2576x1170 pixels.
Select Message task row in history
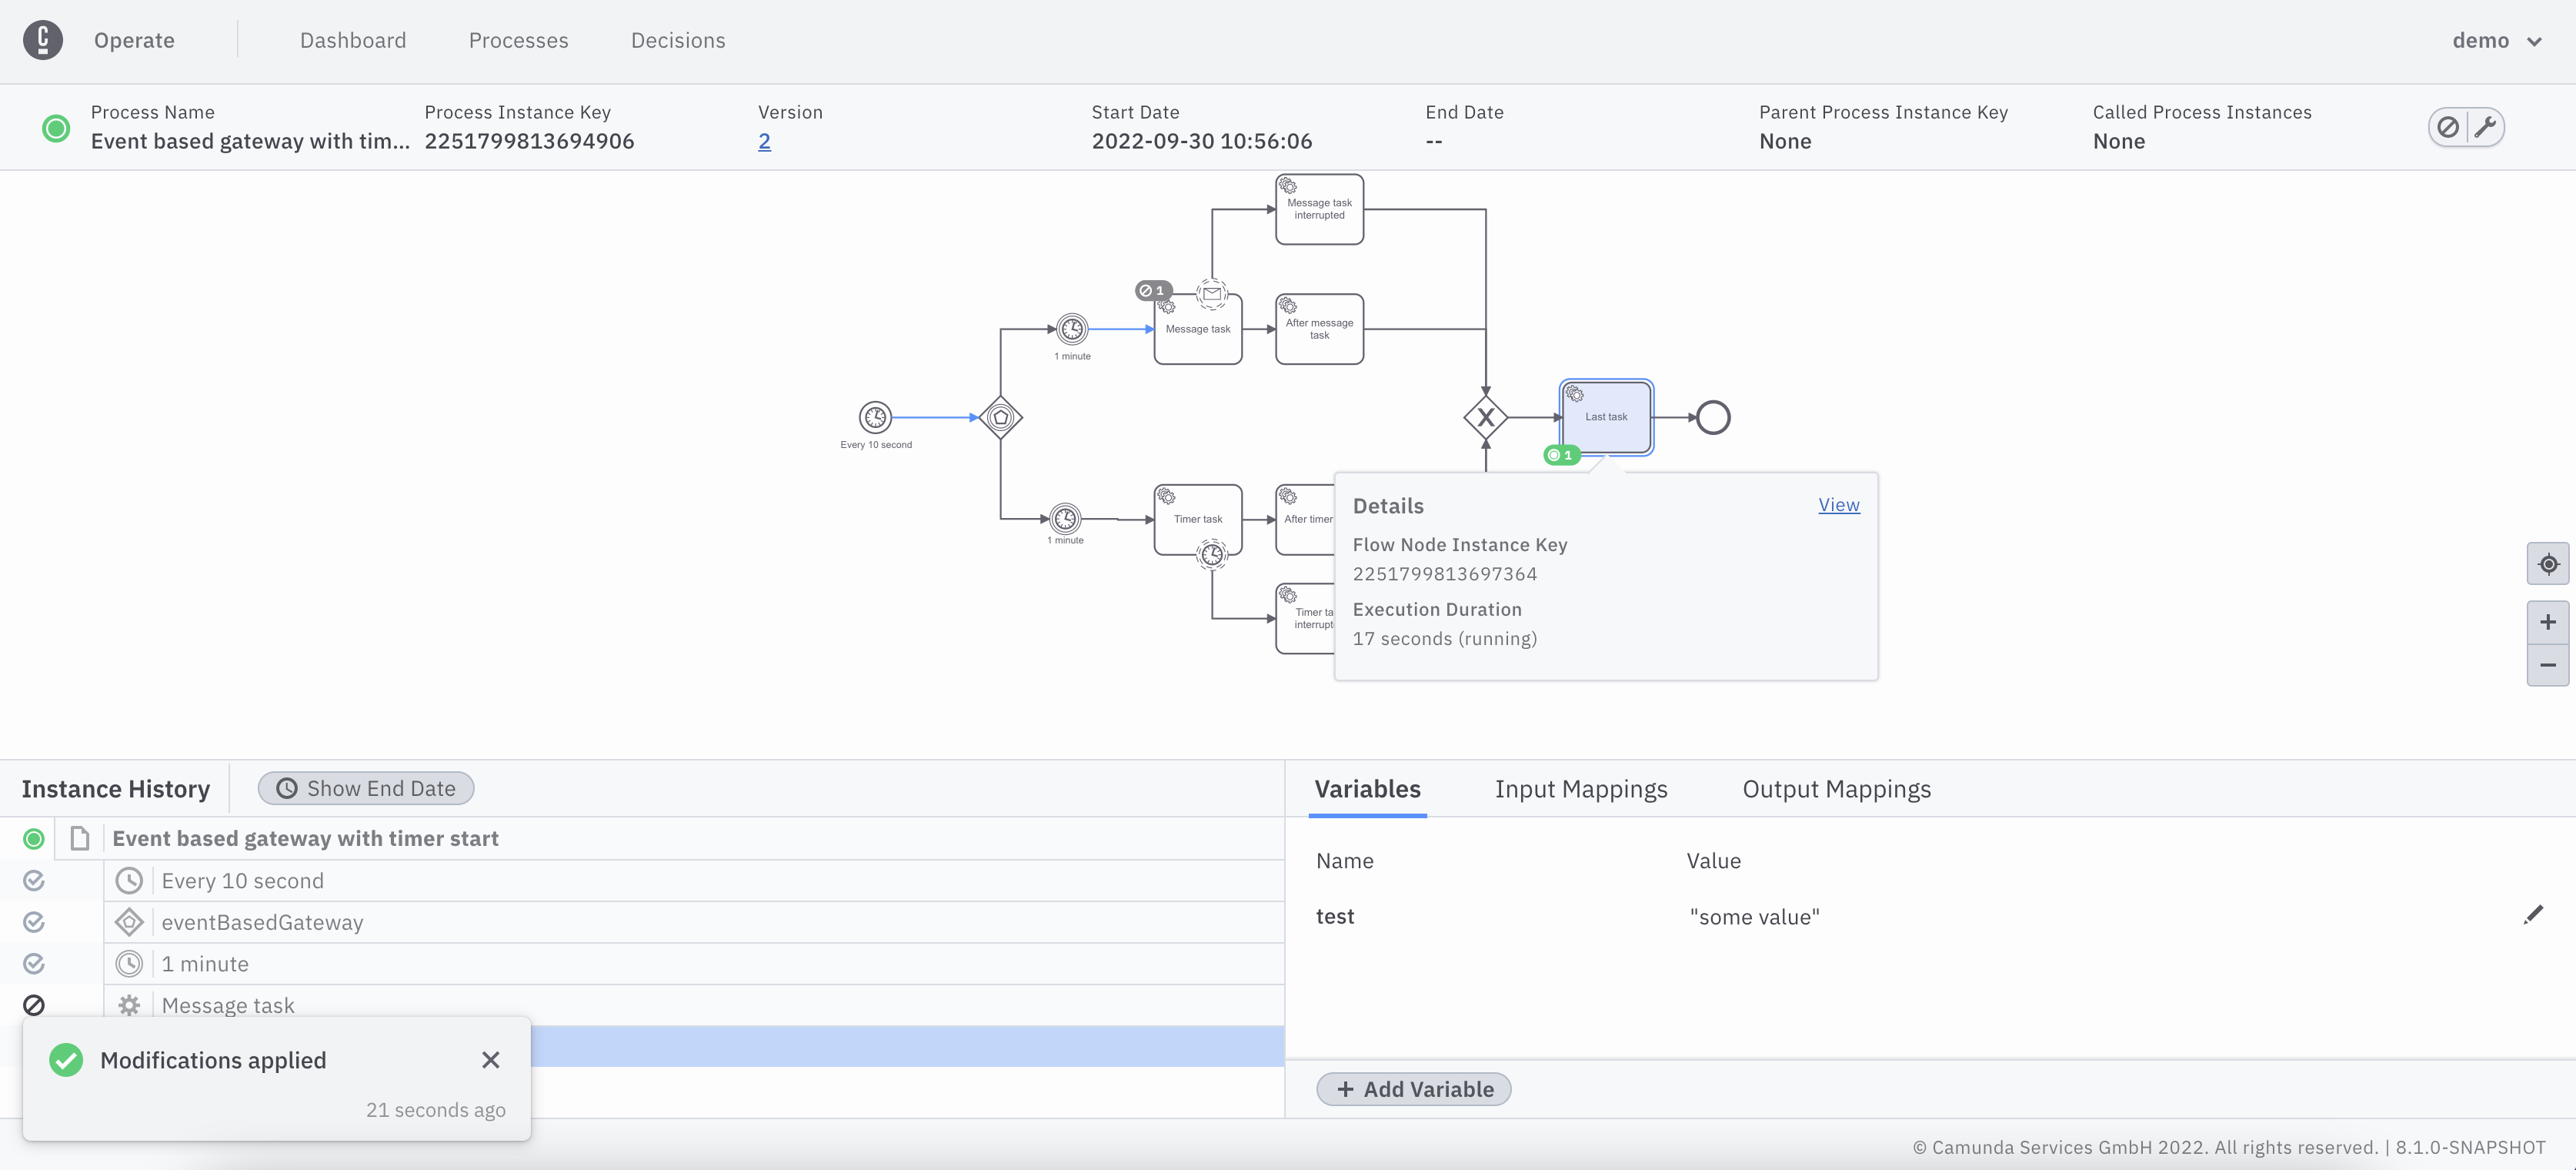point(228,1005)
